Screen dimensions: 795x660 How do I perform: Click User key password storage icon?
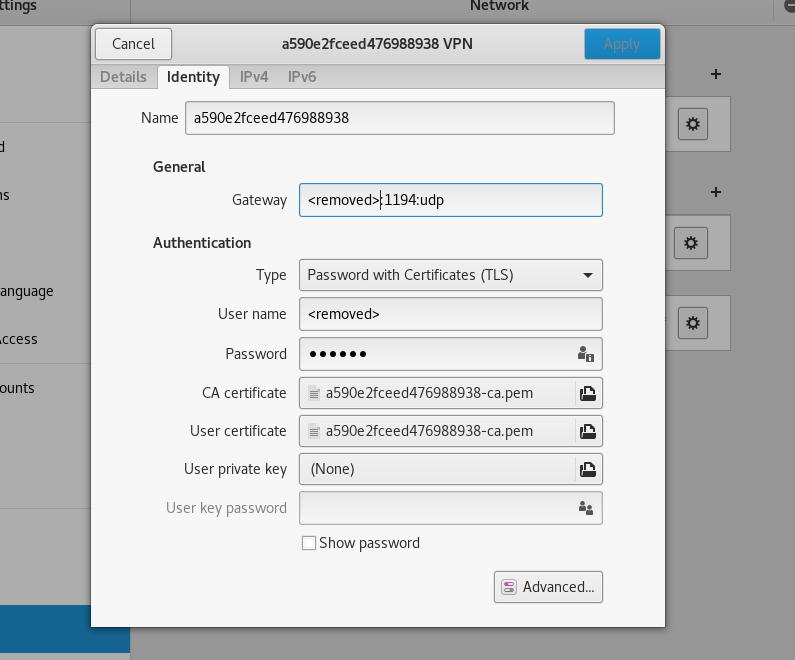click(x=586, y=508)
